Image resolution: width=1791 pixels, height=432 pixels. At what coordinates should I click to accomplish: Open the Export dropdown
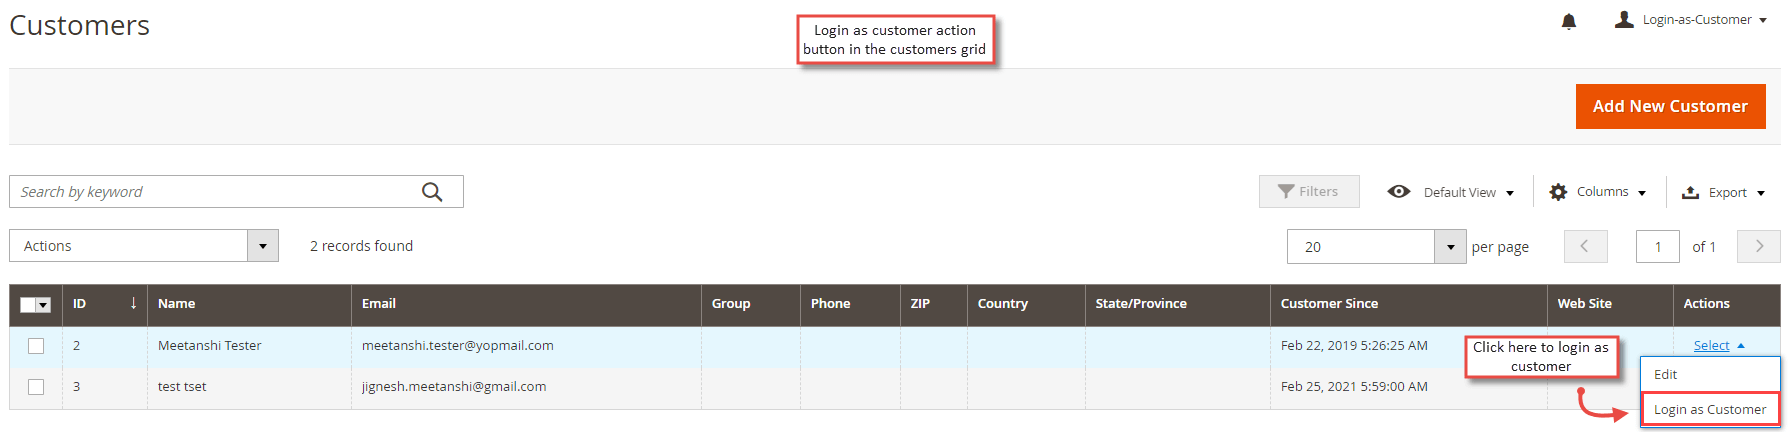click(1724, 192)
